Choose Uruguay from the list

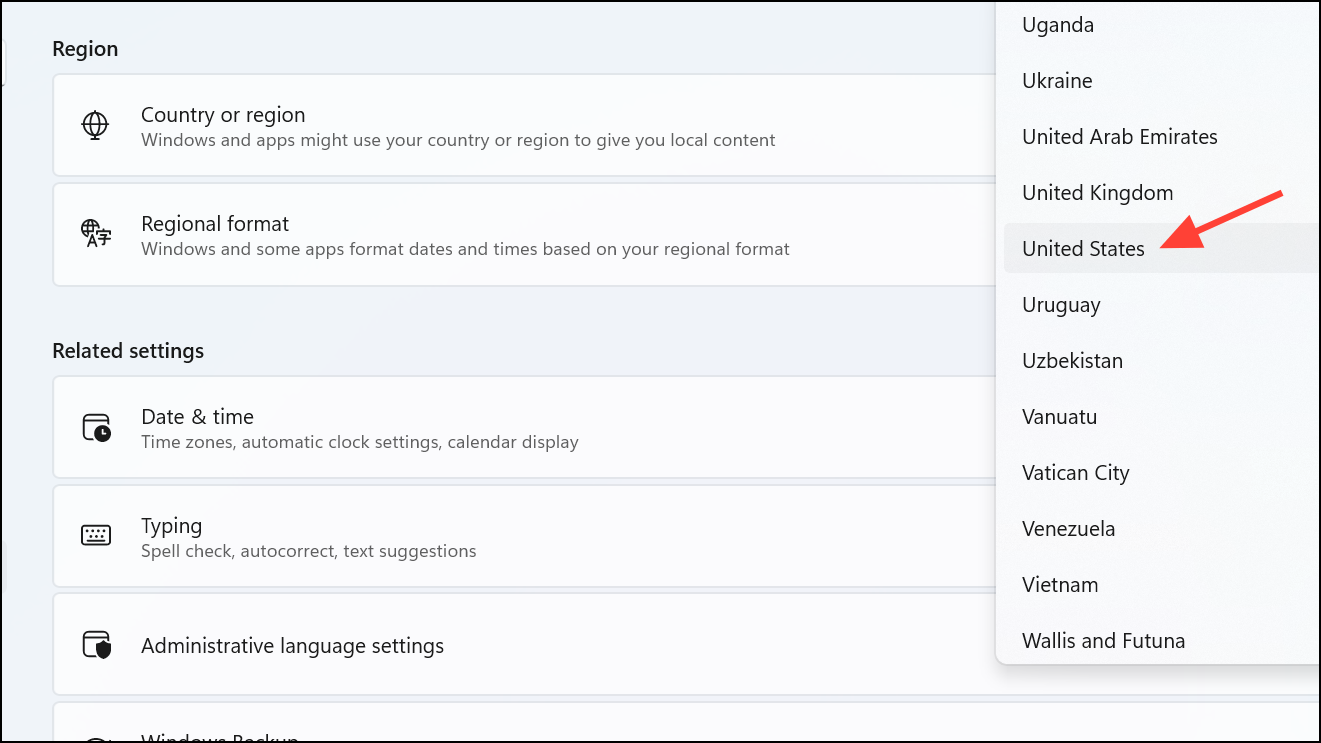[x=1061, y=305]
